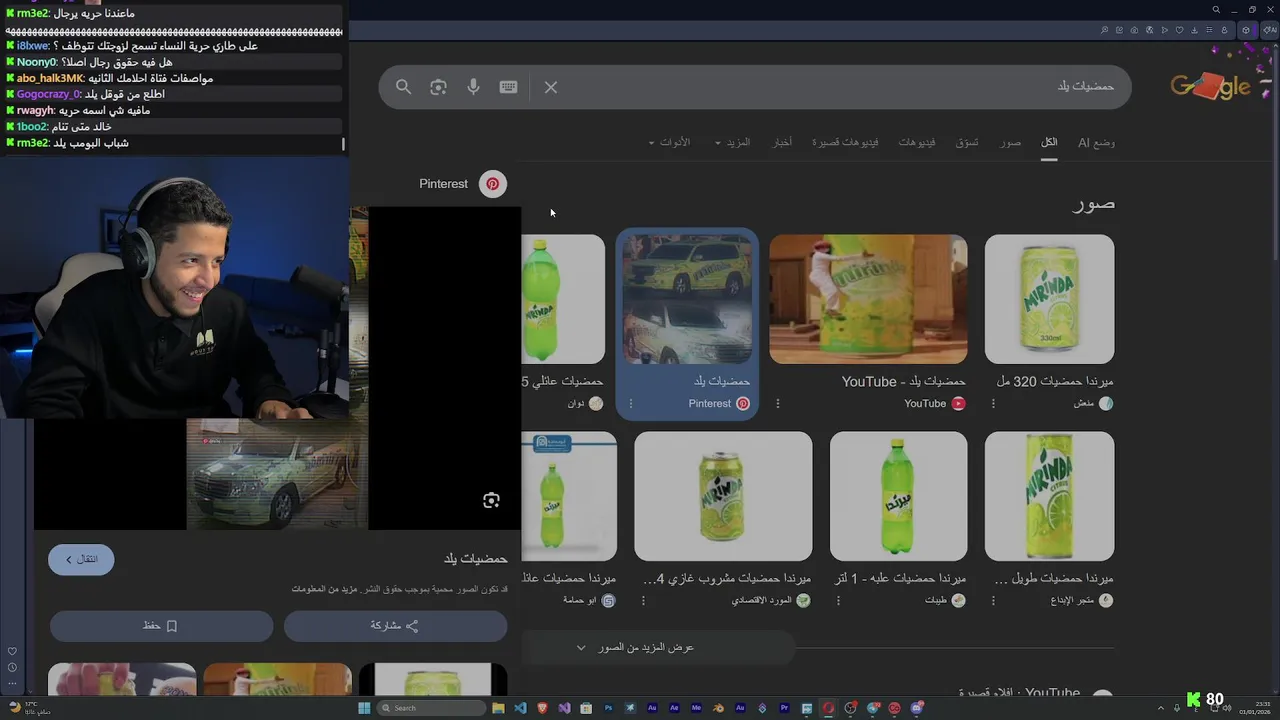The height and width of the screenshot is (720, 1280).
Task: Click the magnifier search icon in Google search bar
Action: tap(403, 87)
